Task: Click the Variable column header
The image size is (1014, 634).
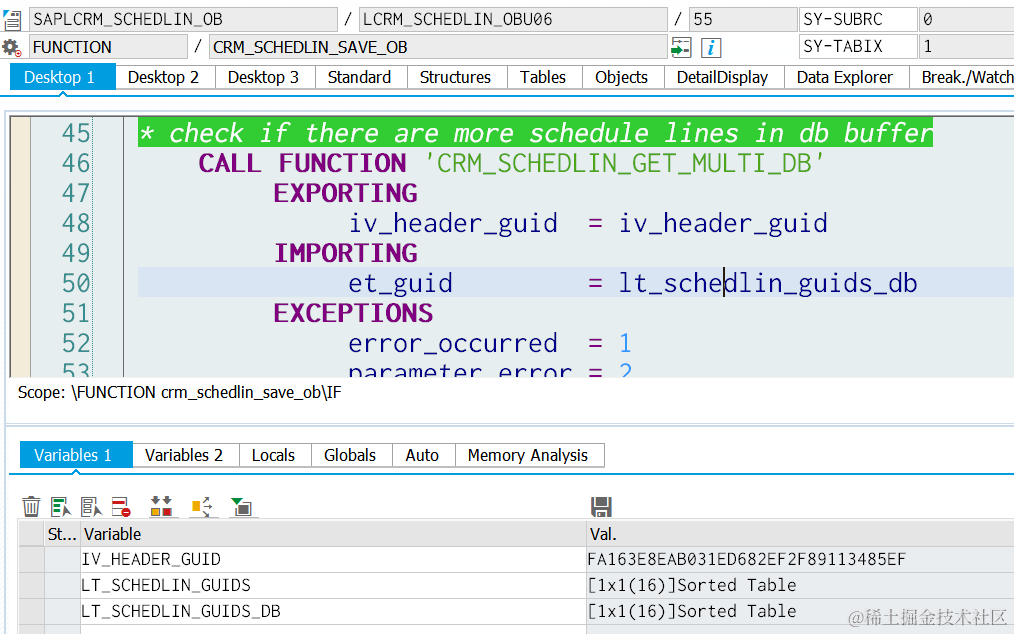Action: [x=332, y=534]
